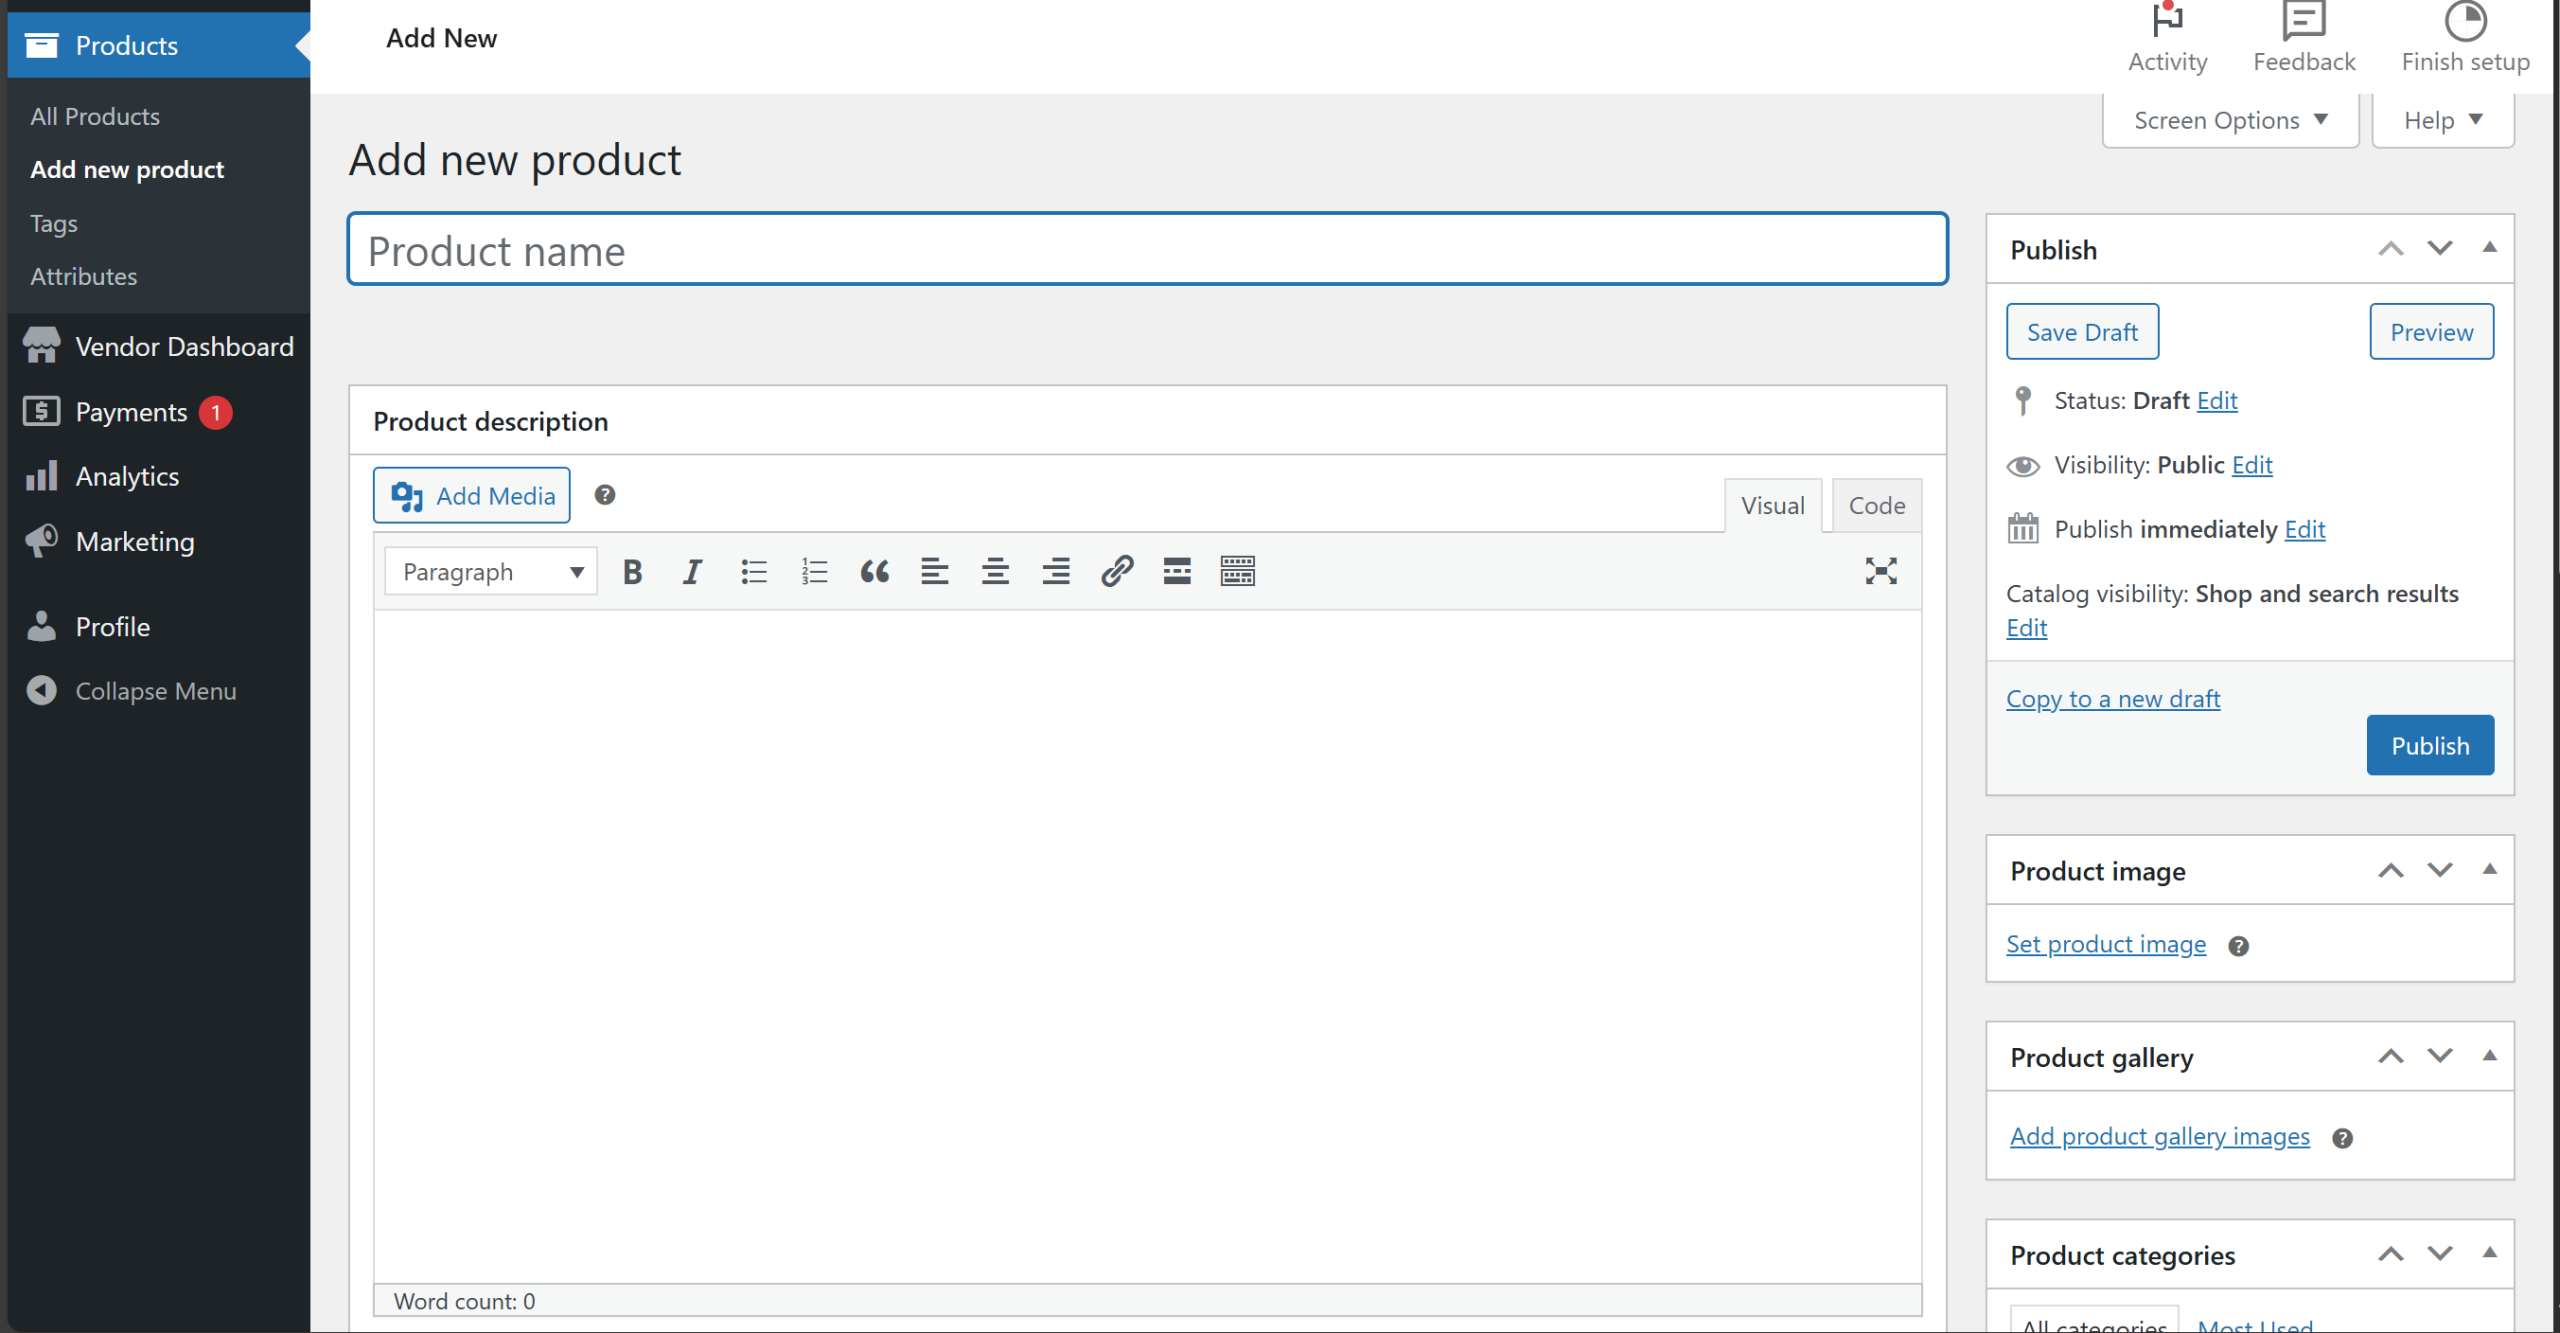The width and height of the screenshot is (2560, 1333).
Task: Collapse the admin sidebar menu
Action: [160, 691]
